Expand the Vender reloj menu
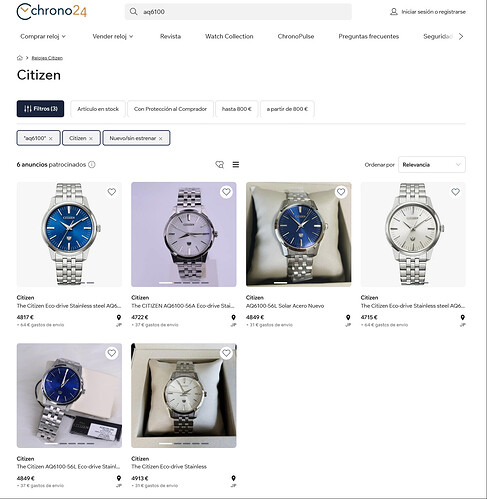Viewport: 487px width, 499px height. [x=113, y=36]
